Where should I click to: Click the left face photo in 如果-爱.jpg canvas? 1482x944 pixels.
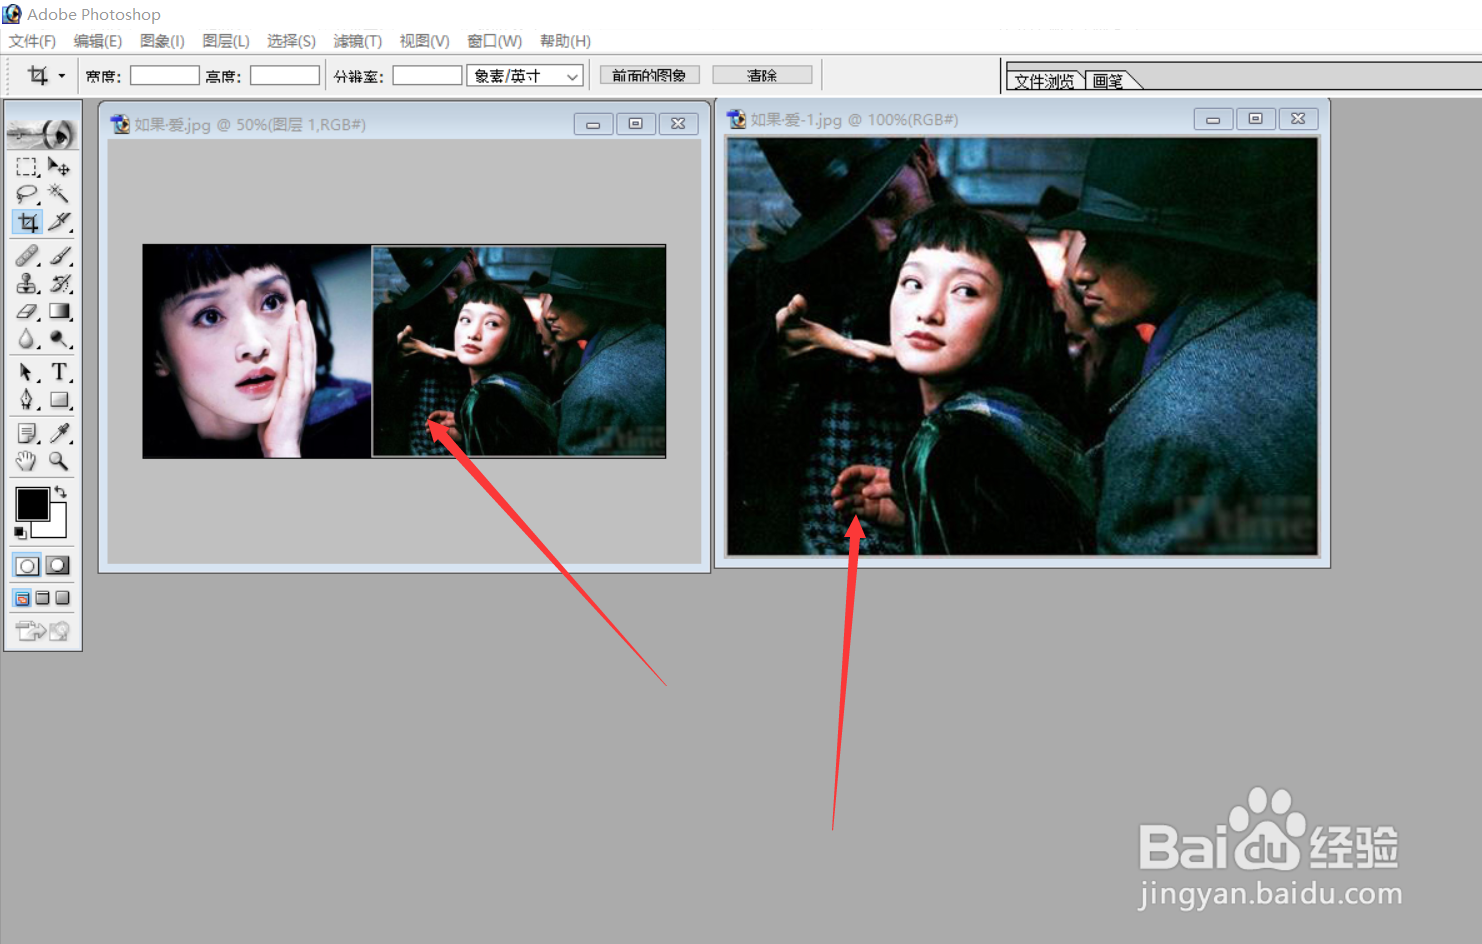[257, 351]
